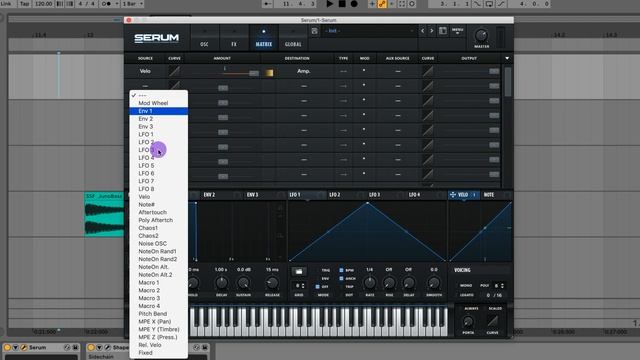Go to previous Serum preset arrow
This screenshot has height=360, width=640.
coord(422,31)
